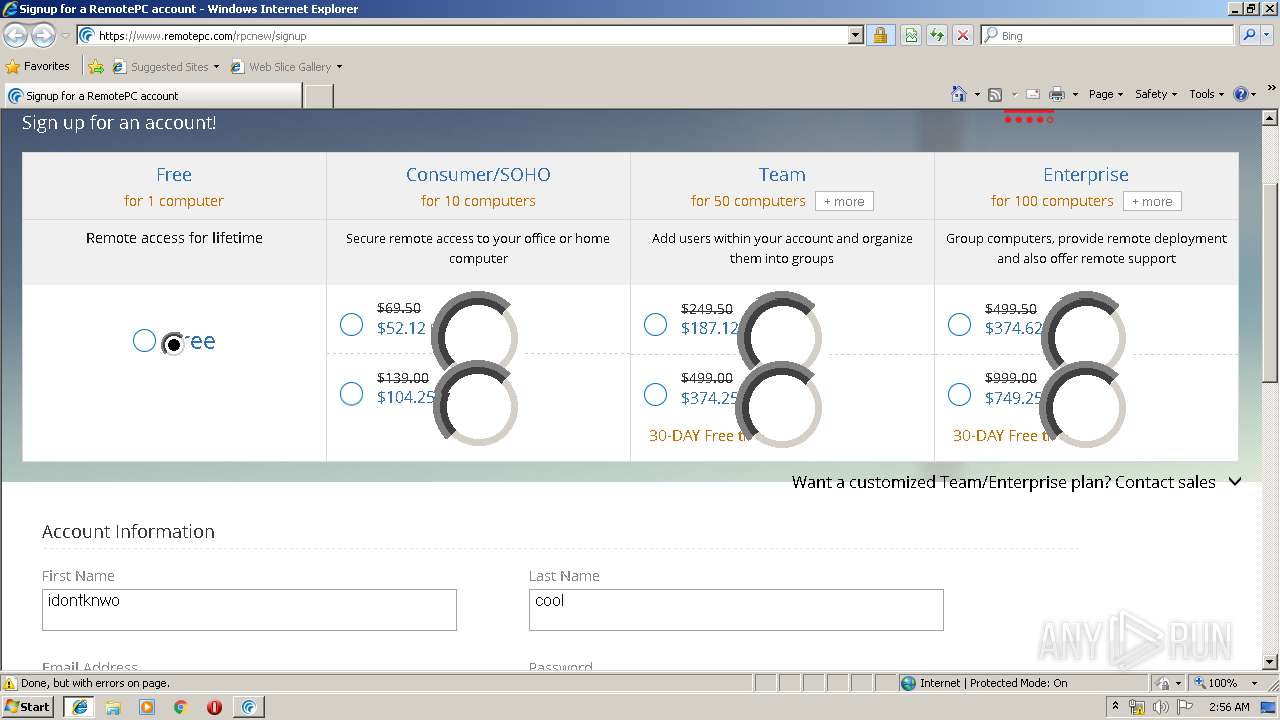The width and height of the screenshot is (1280, 720).
Task: Click the Print icon
Action: 1057,94
